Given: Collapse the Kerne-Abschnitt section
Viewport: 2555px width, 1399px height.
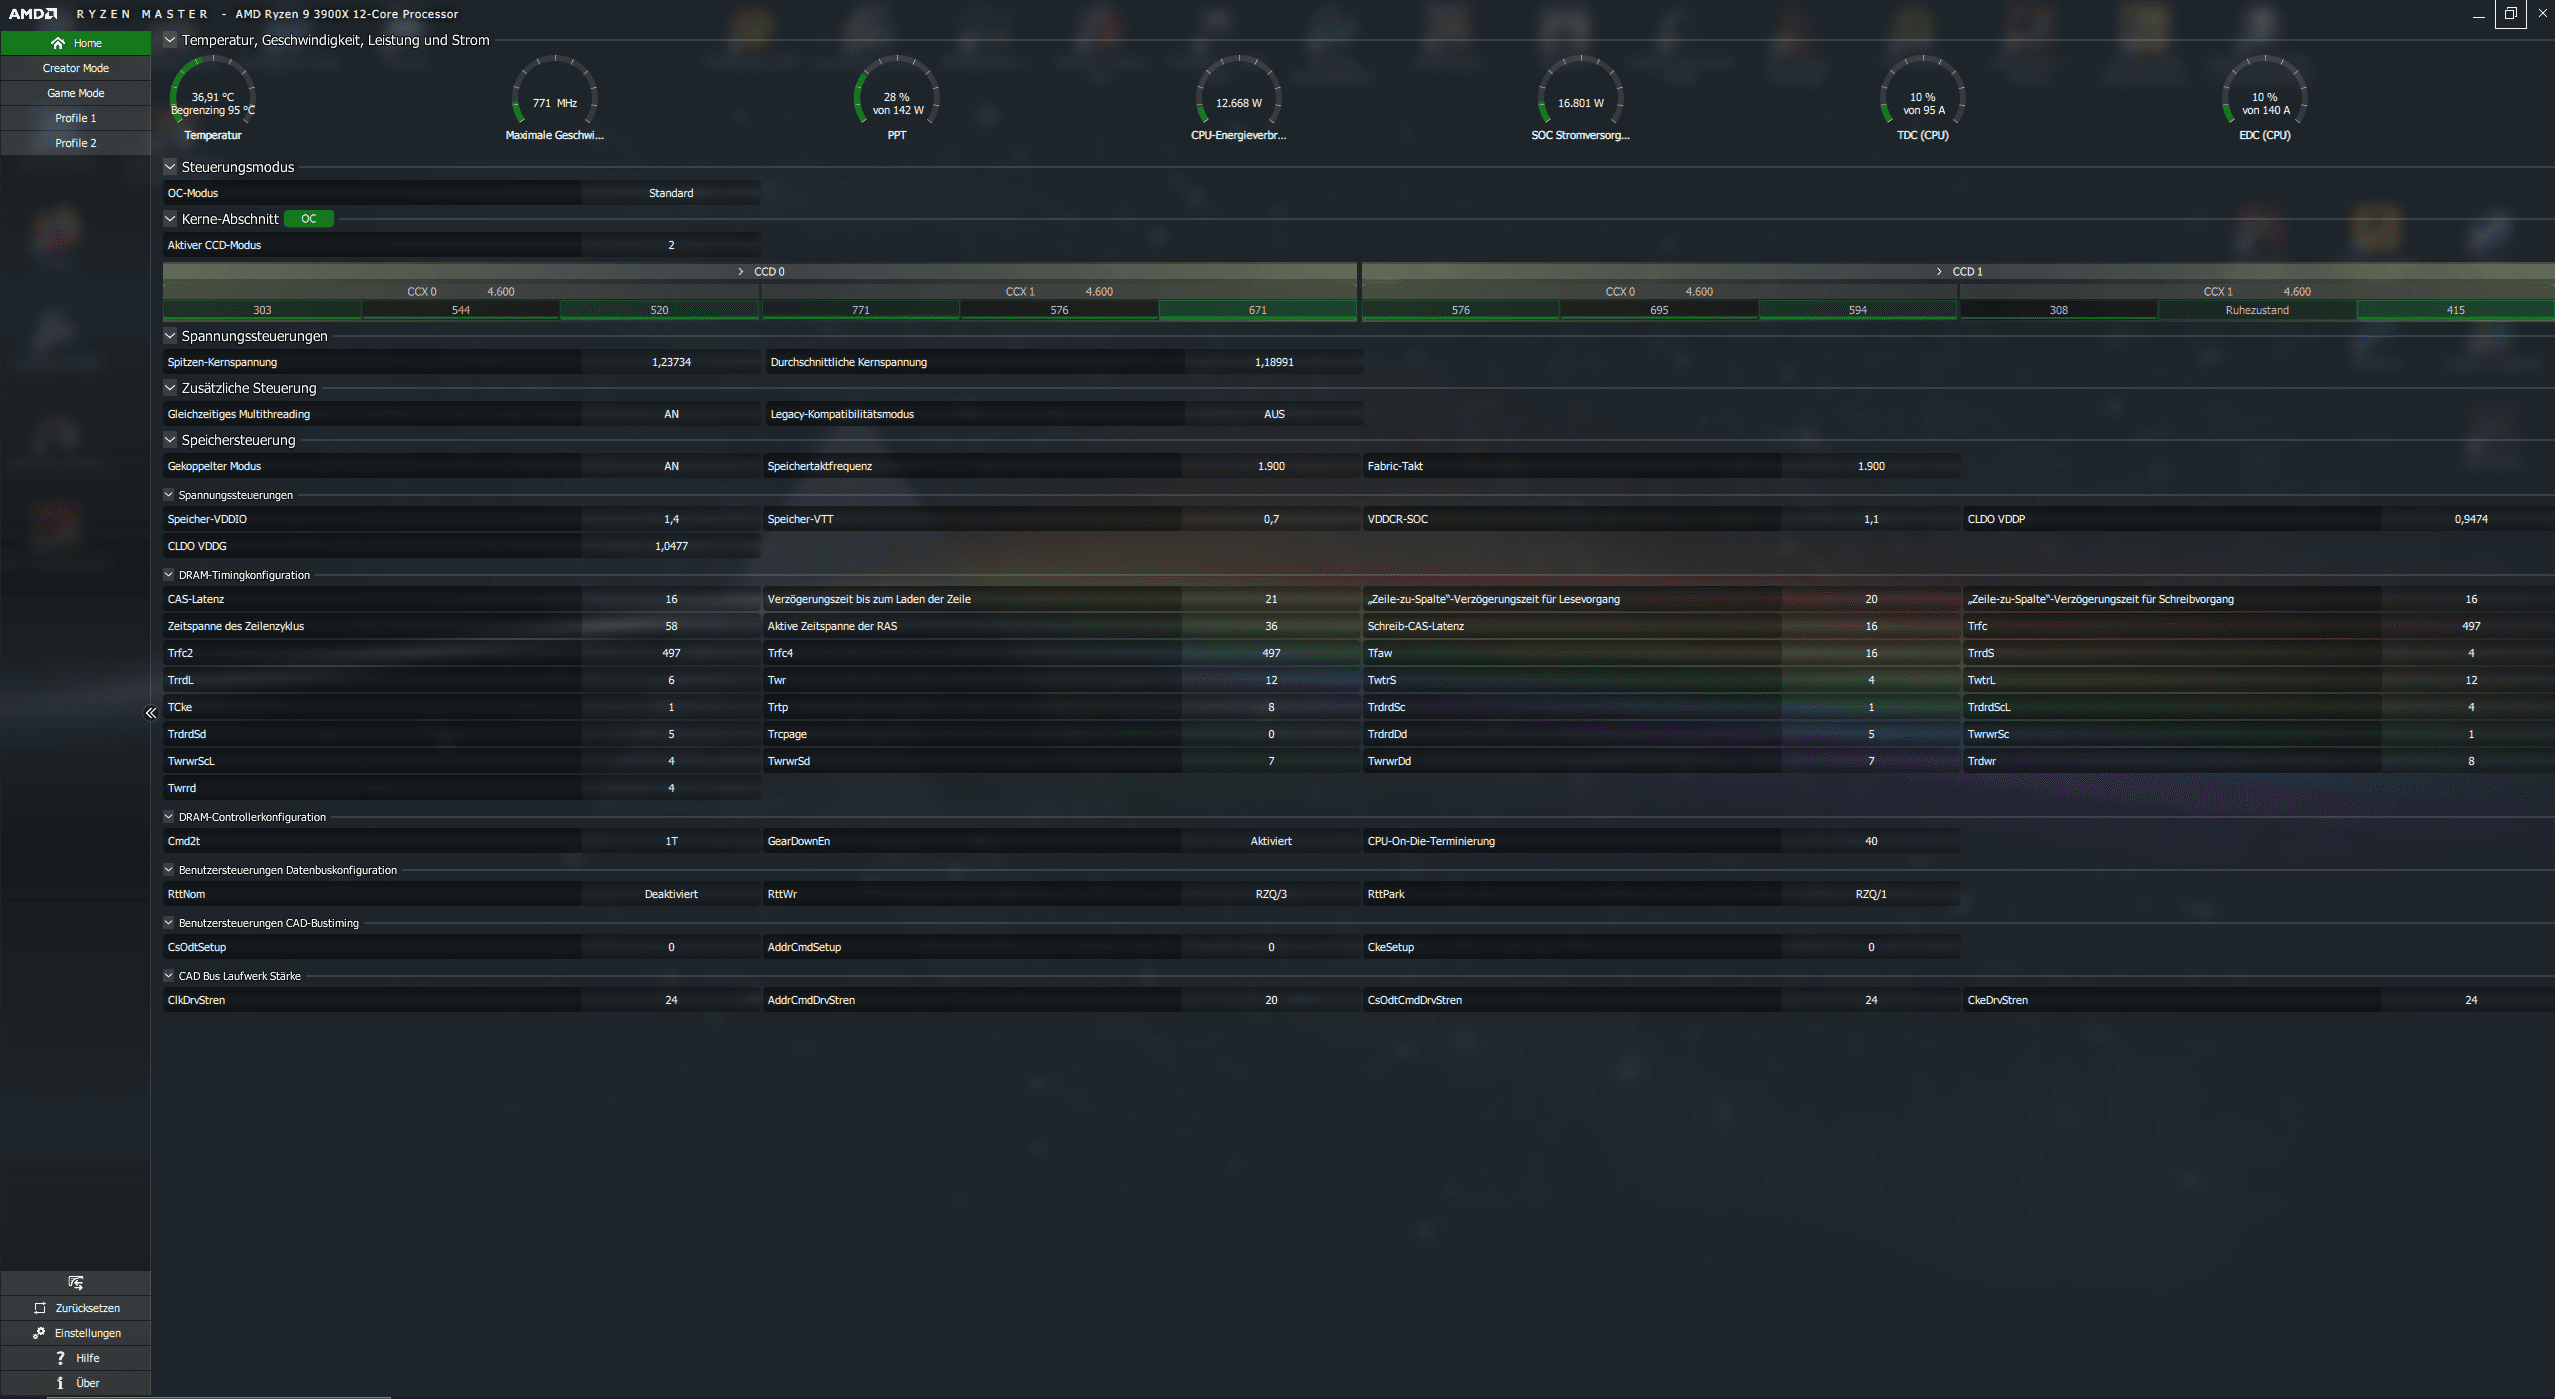Looking at the screenshot, I should pos(170,219).
